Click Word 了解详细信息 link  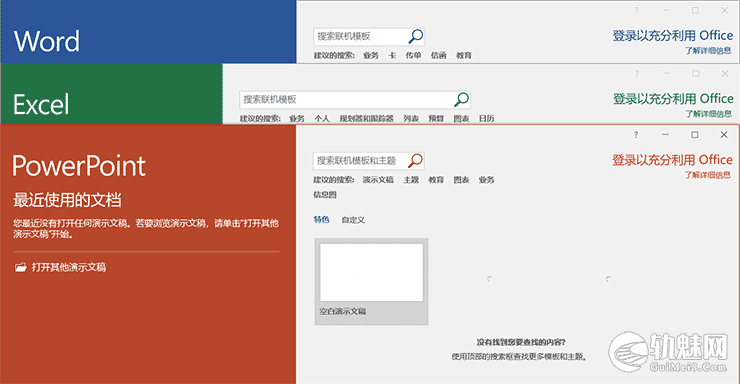[x=708, y=50]
